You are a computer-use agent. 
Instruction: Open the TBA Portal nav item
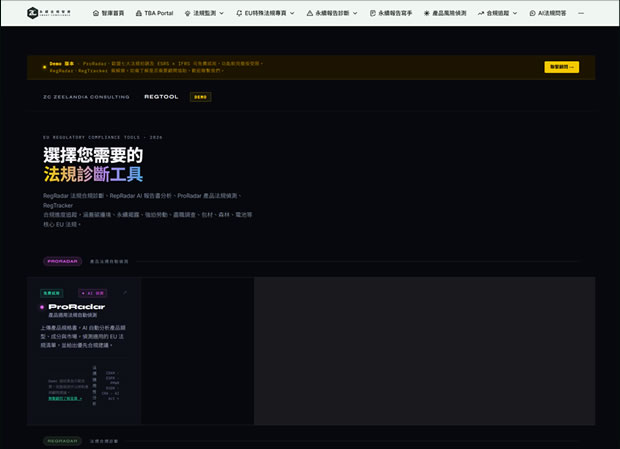(155, 13)
